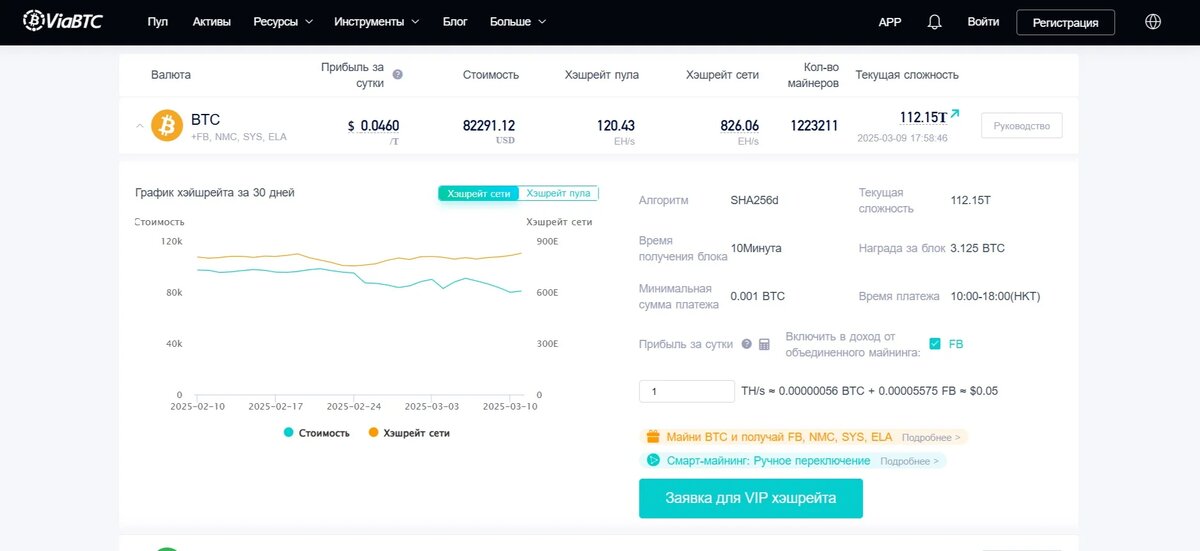This screenshot has height=551, width=1200.
Task: Open the Пул menu item
Action: pyautogui.click(x=158, y=22)
